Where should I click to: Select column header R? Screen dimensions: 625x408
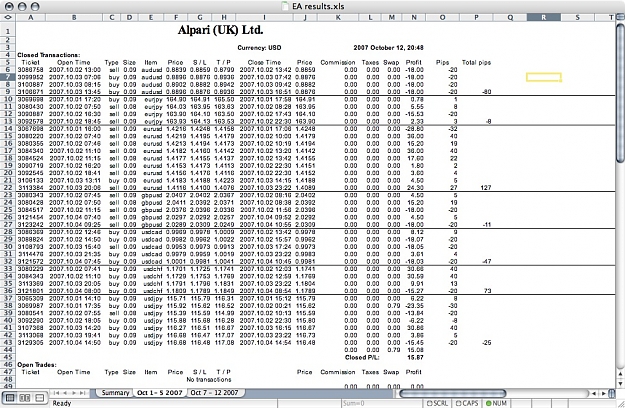coord(544,18)
